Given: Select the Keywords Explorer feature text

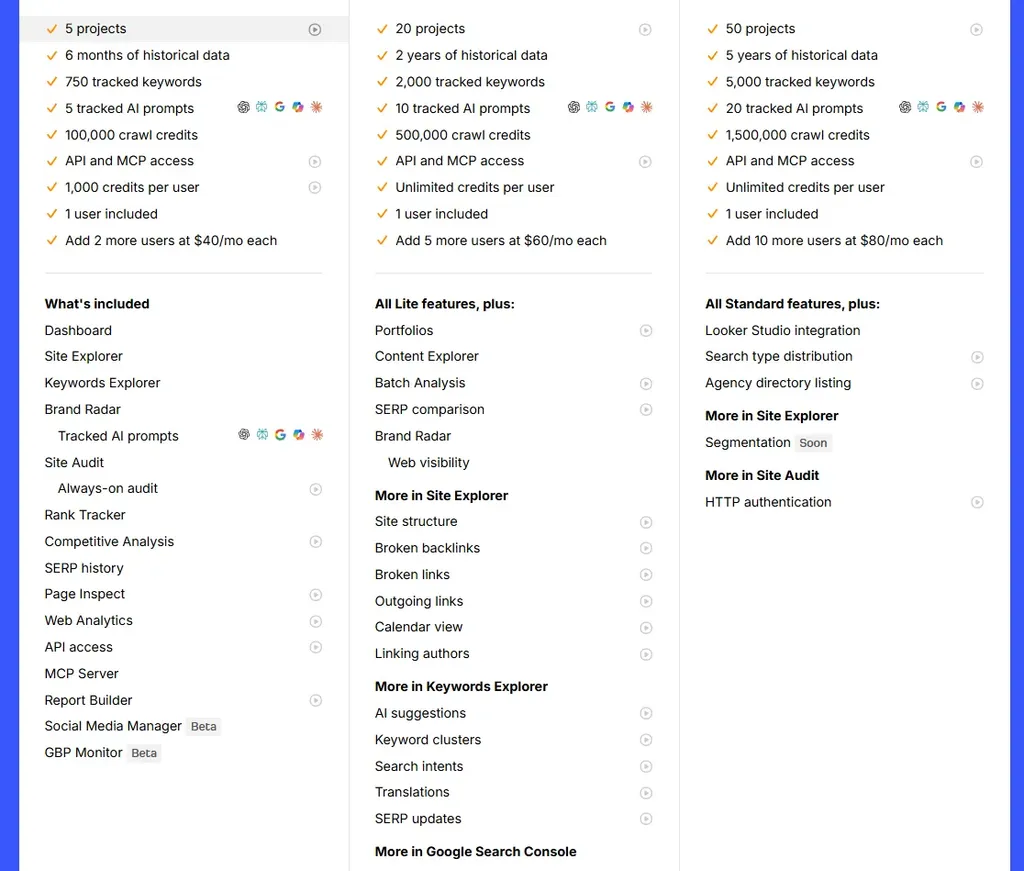Looking at the screenshot, I should [x=103, y=383].
